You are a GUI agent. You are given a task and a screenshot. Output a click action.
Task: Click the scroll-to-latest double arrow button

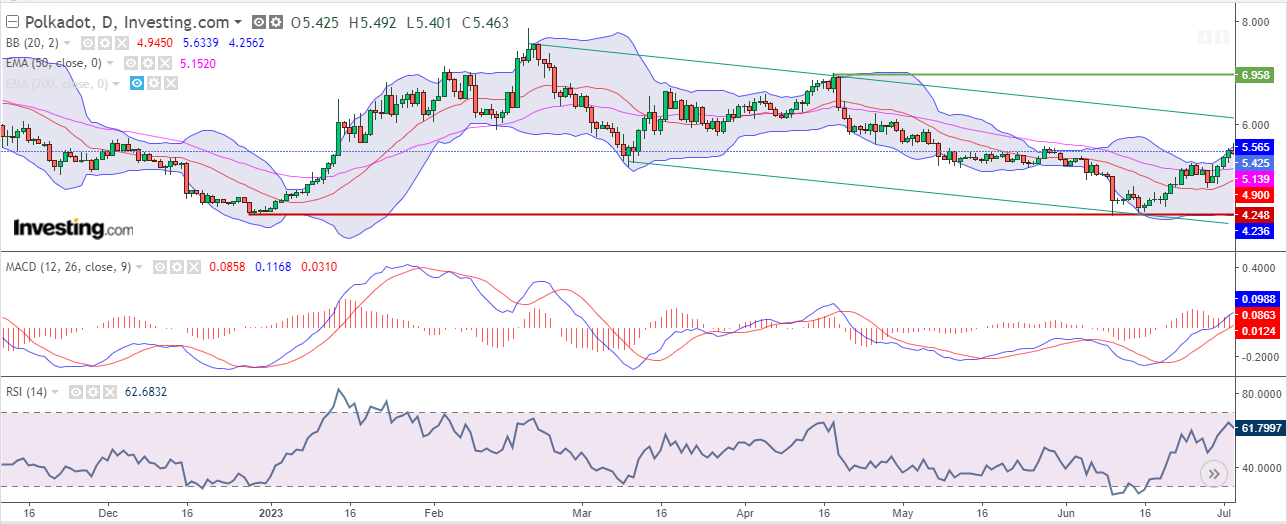tap(1214, 474)
